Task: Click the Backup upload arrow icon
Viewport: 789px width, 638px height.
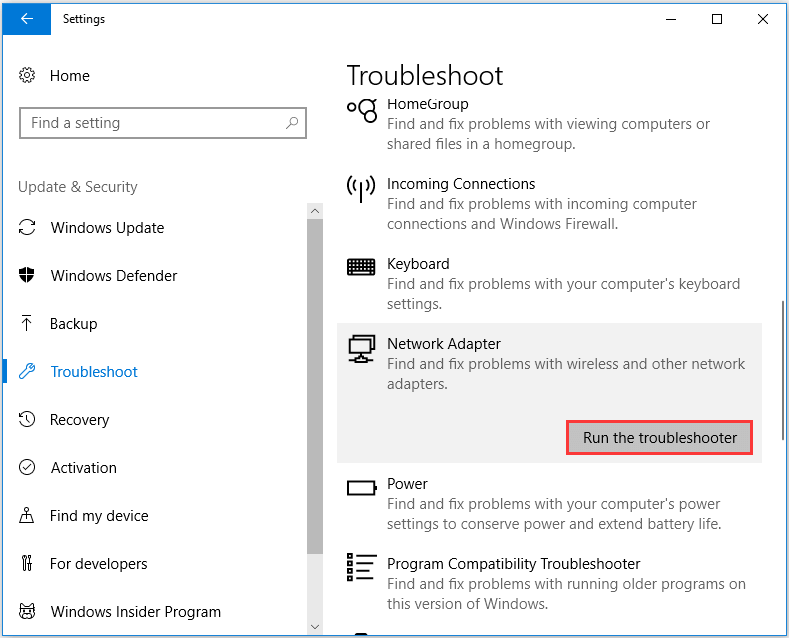Action: [x=27, y=323]
